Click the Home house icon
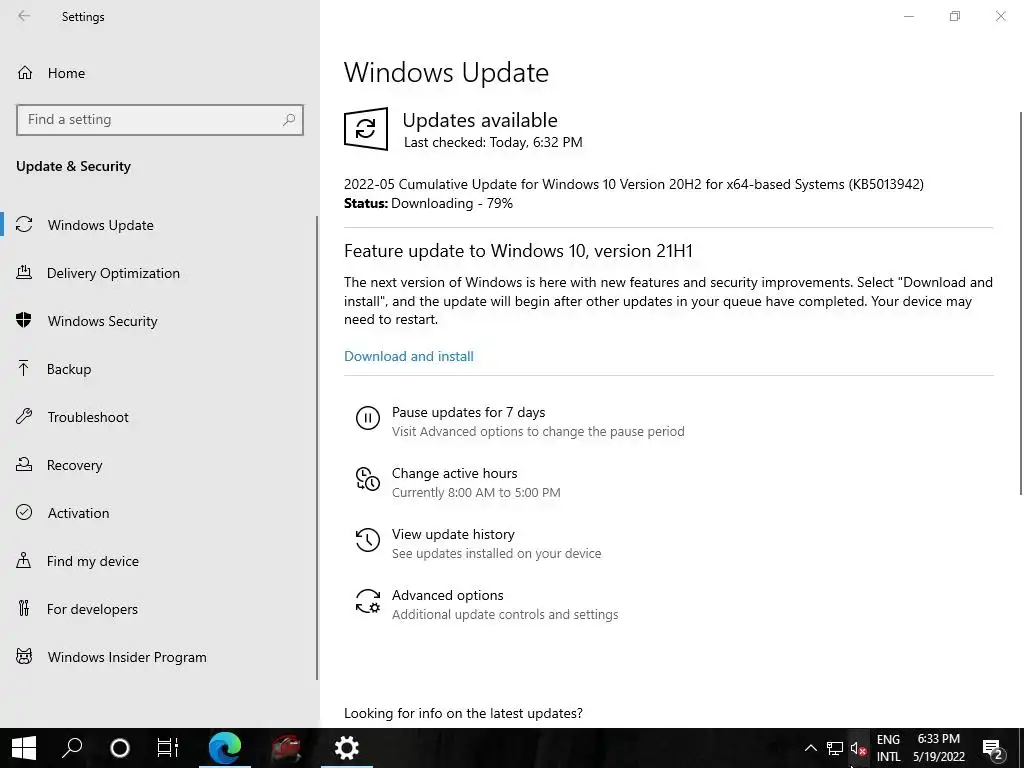The image size is (1024, 768). (x=25, y=72)
